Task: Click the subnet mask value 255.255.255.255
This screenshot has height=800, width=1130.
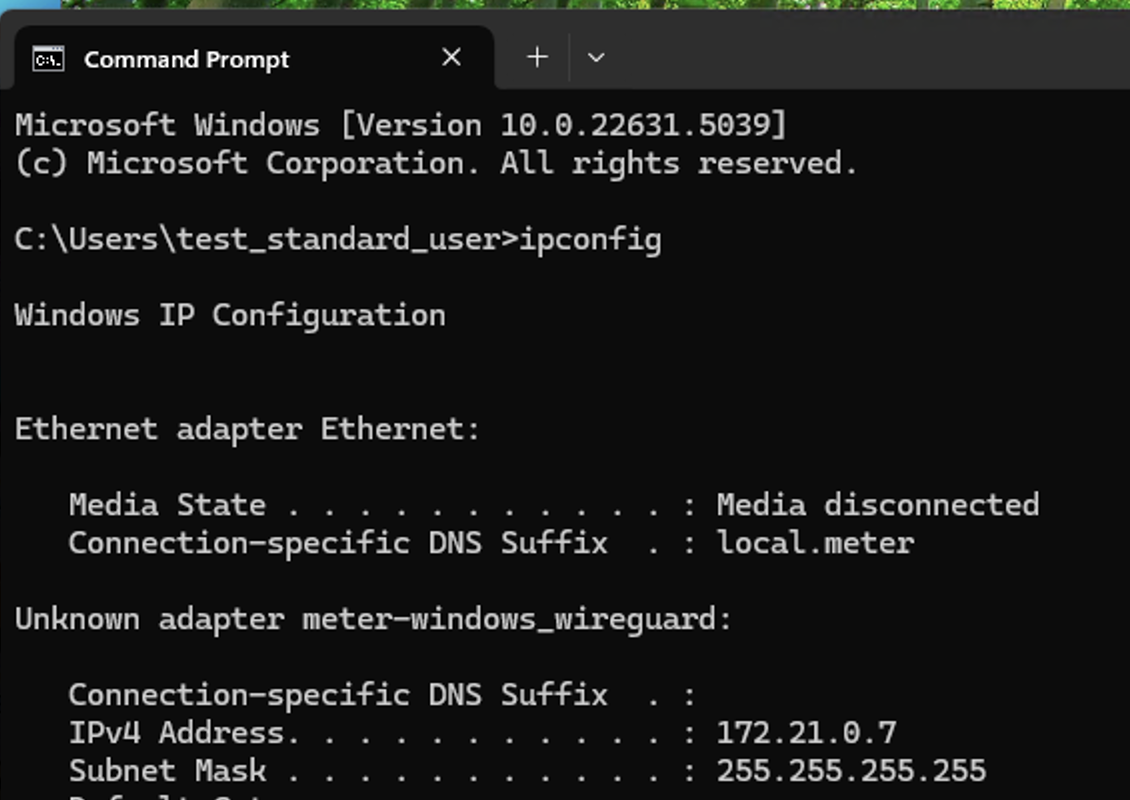Action: 851,771
